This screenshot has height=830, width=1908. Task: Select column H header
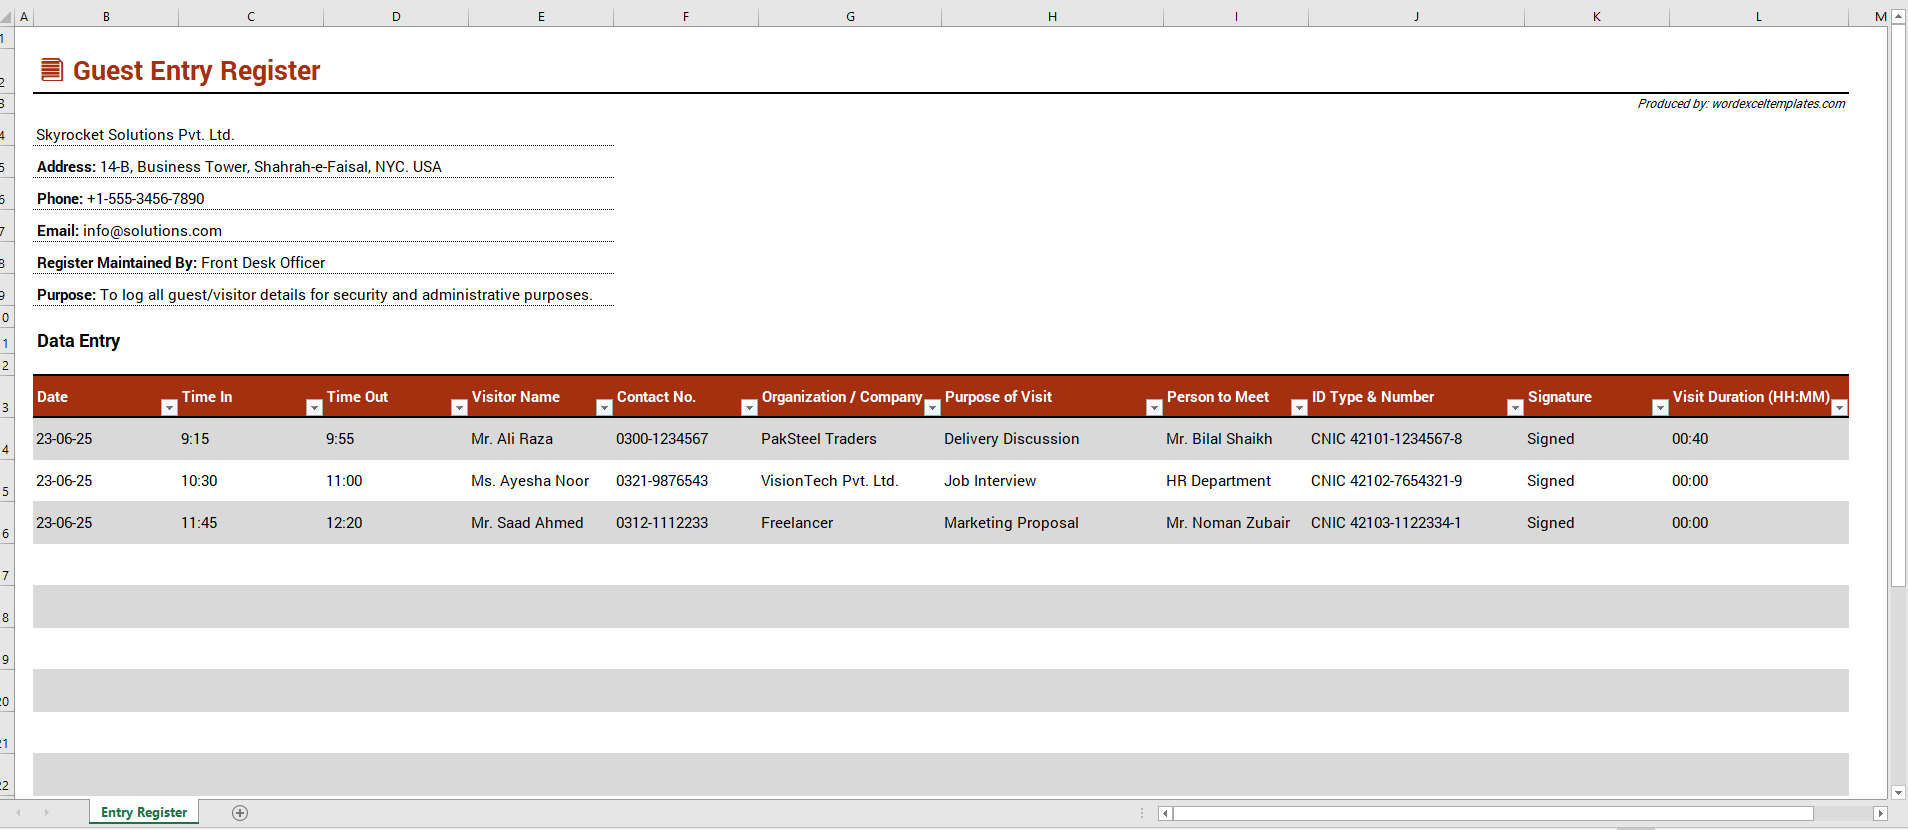point(1052,17)
